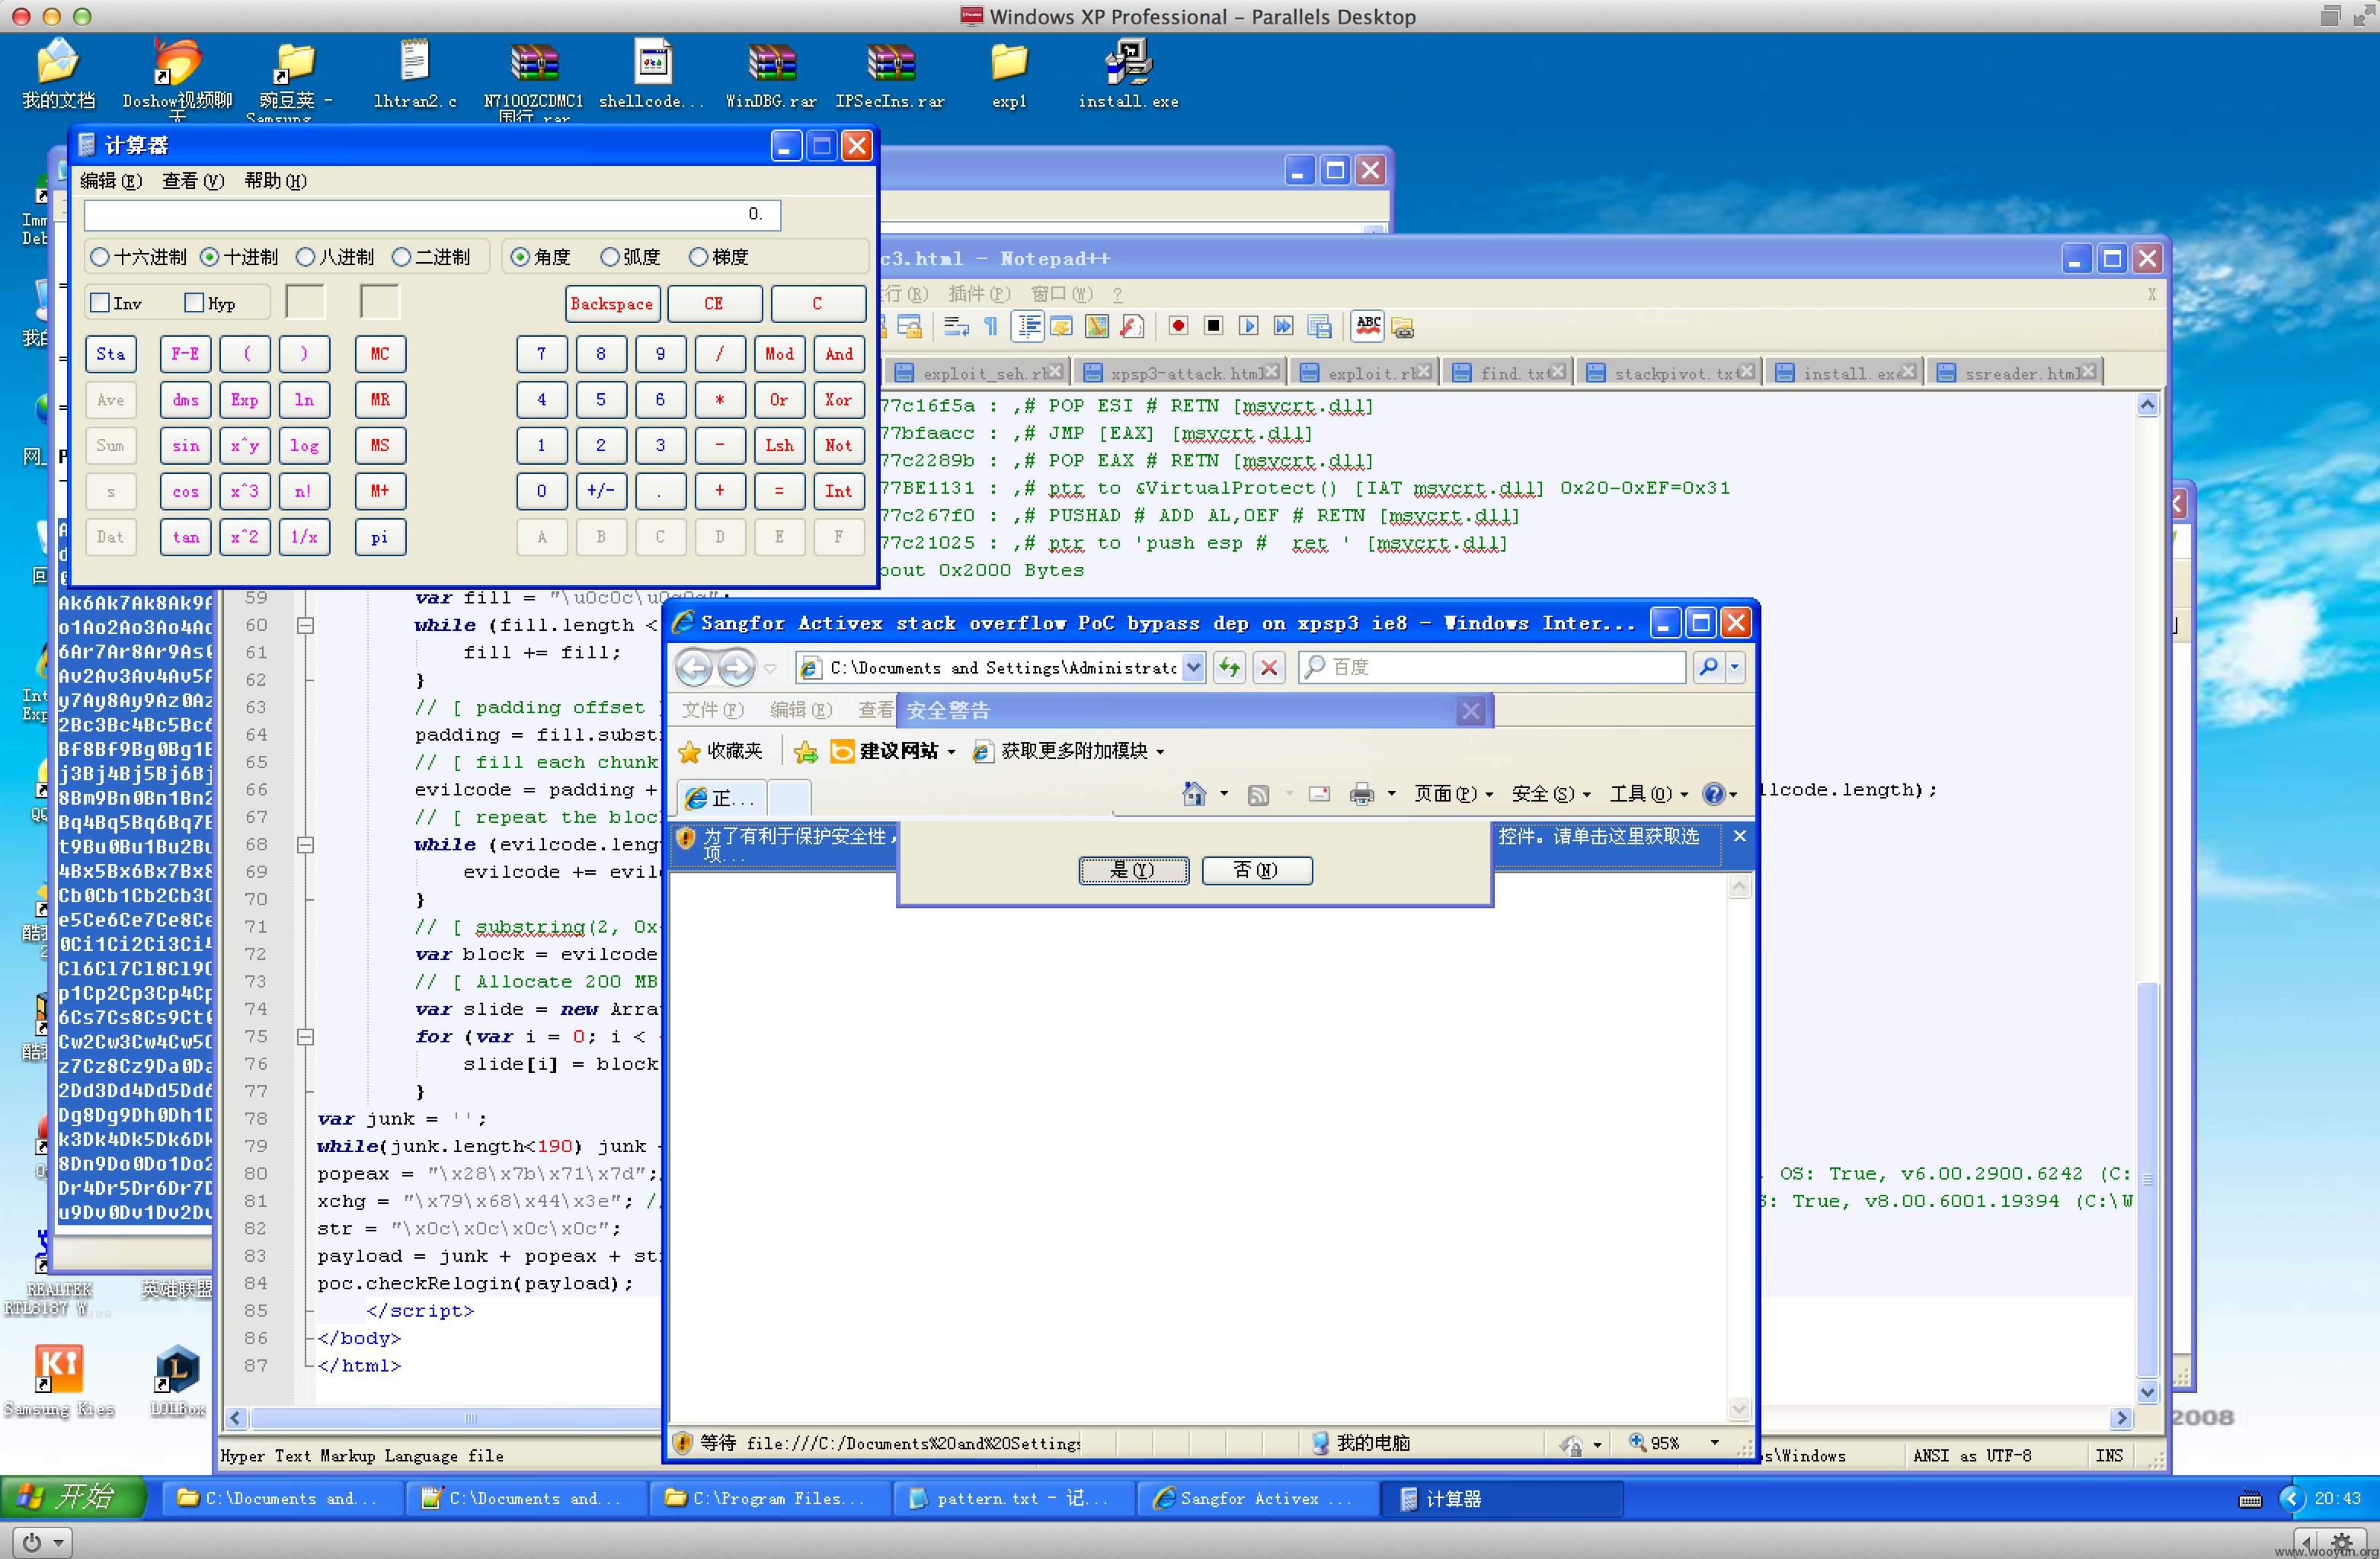This screenshot has width=2380, height=1559.
Task: Stop page loading in Internet Explorer
Action: click(1269, 667)
